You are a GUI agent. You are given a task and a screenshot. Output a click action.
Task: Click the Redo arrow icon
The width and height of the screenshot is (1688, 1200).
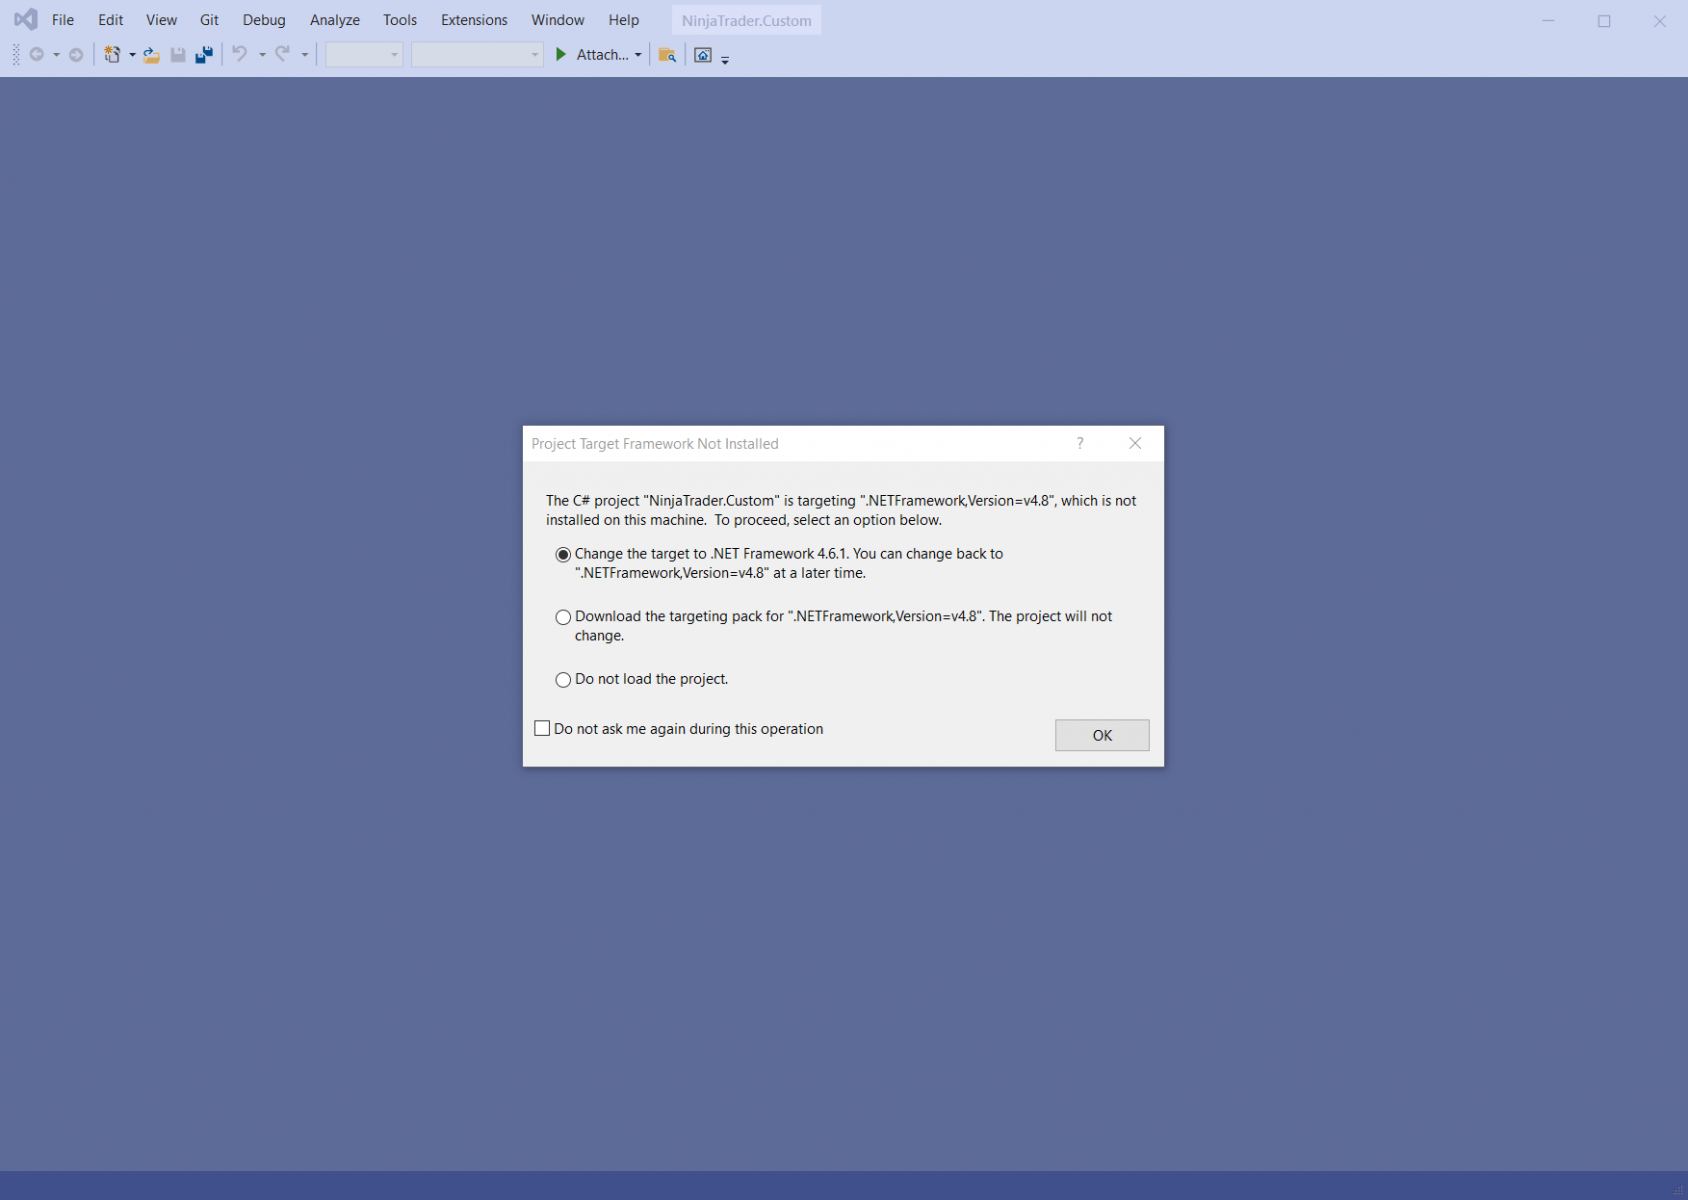(283, 54)
